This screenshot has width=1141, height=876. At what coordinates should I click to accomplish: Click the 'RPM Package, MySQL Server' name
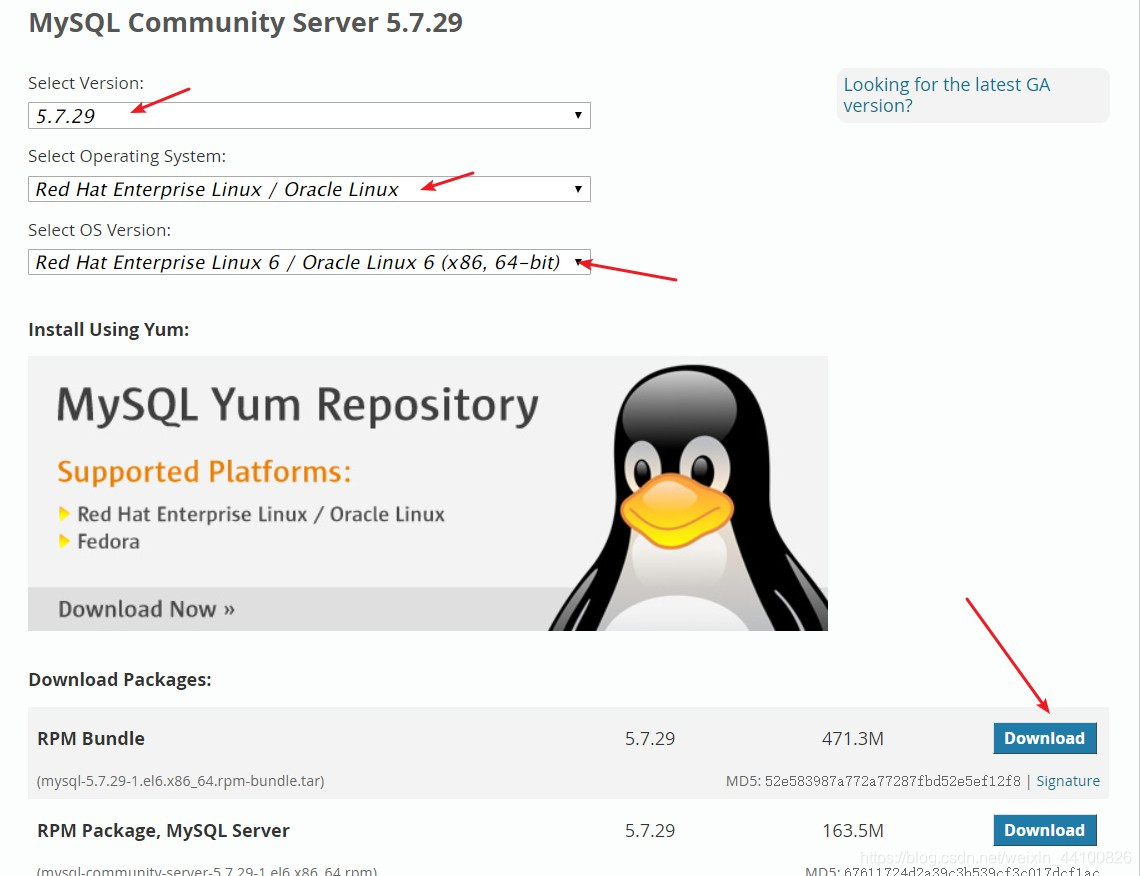pyautogui.click(x=163, y=830)
